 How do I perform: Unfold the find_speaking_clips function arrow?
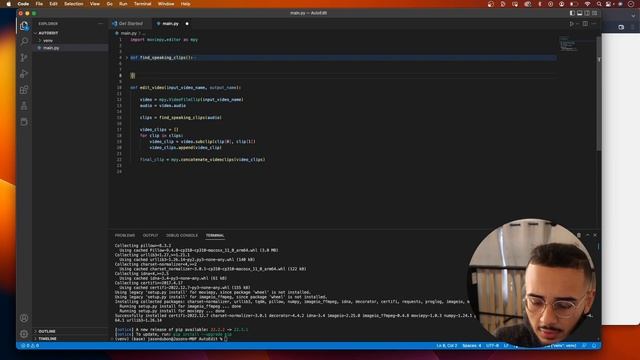[127, 58]
